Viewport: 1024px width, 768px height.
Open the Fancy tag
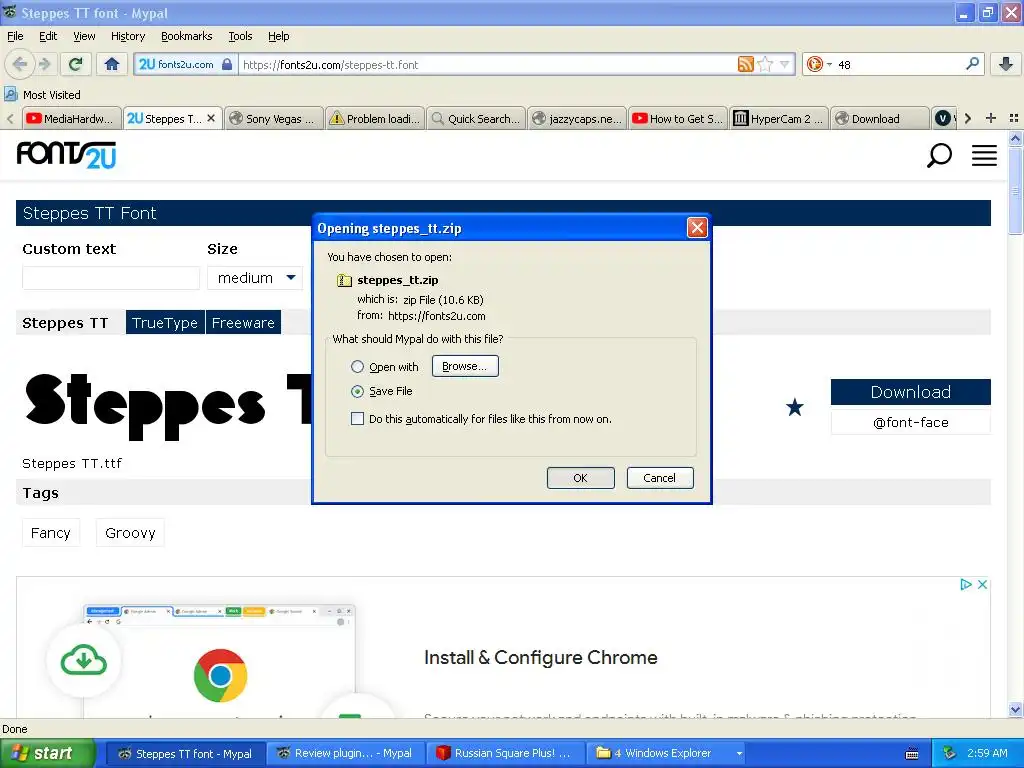coord(50,533)
